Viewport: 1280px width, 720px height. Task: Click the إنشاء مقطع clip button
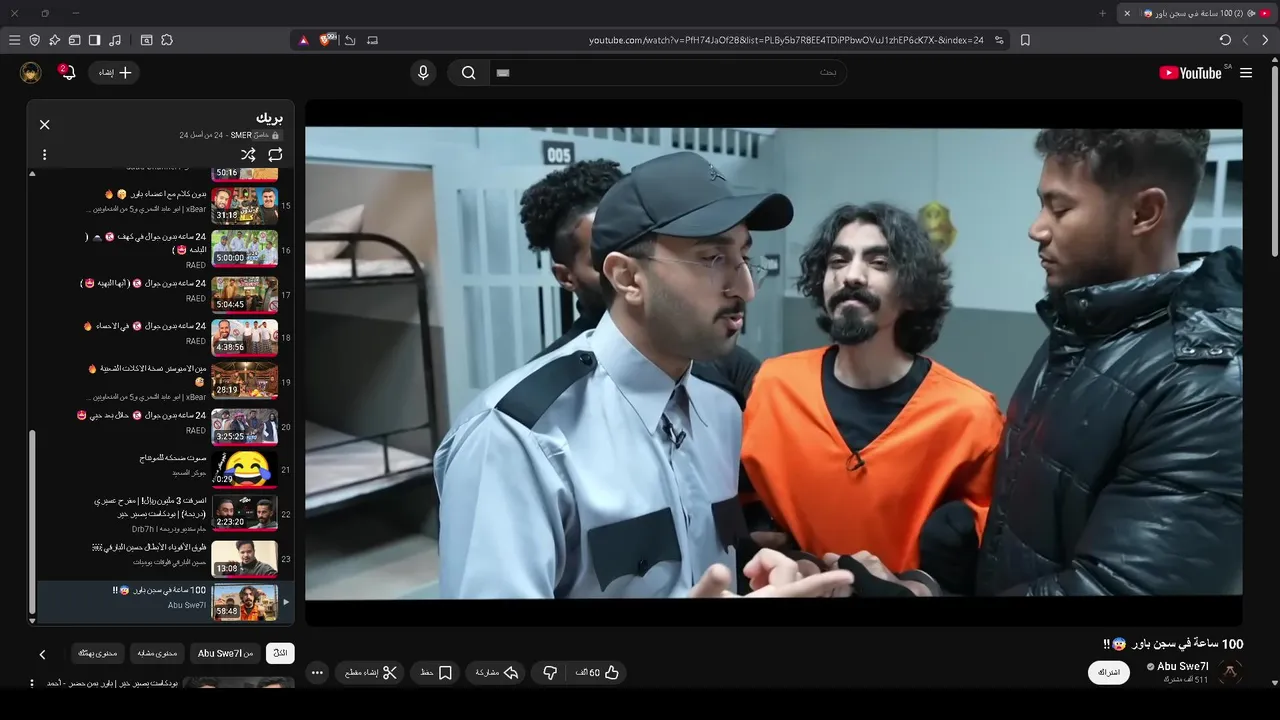coord(370,673)
